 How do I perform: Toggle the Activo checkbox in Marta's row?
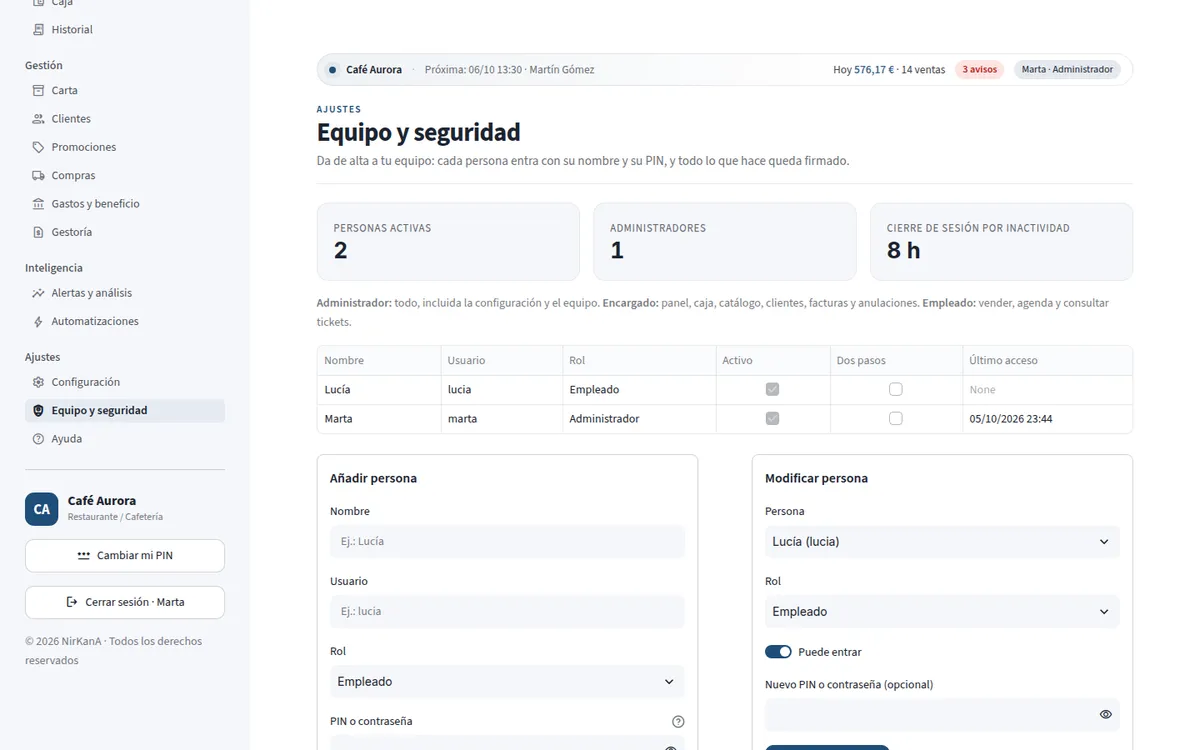(x=772, y=419)
